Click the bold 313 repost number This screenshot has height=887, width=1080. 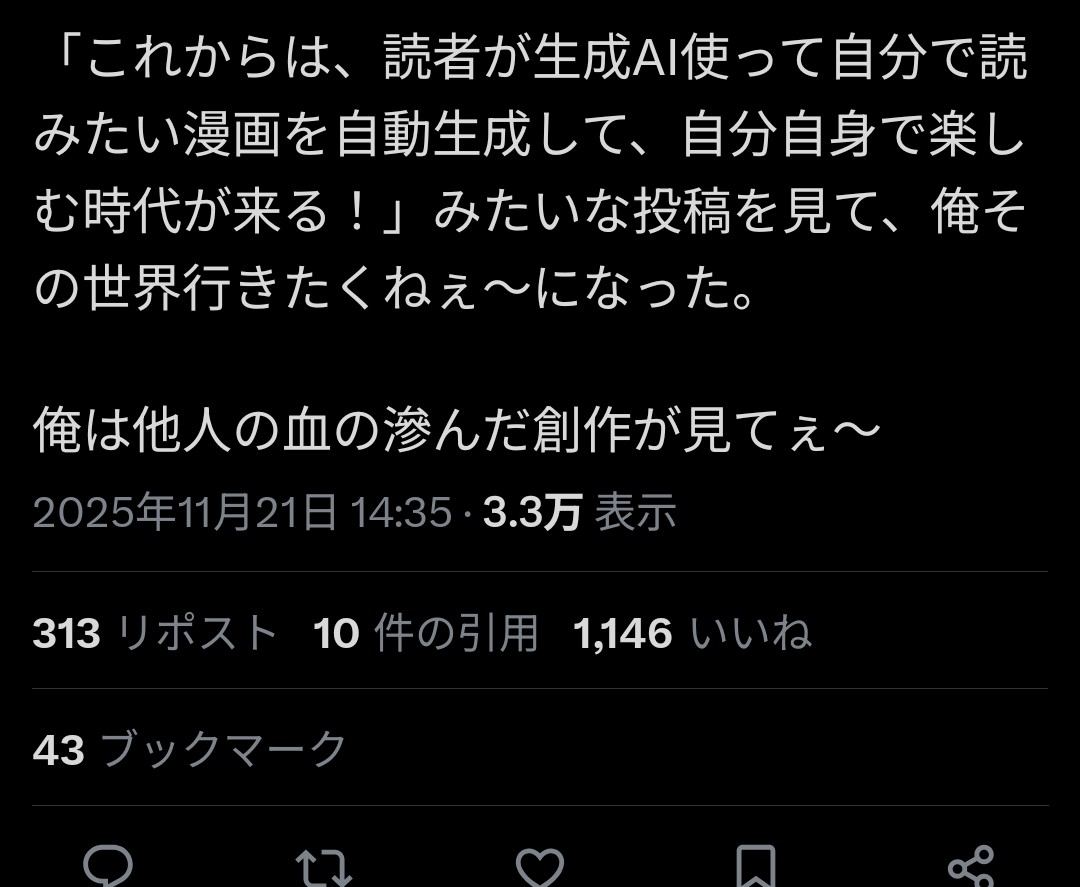click(x=67, y=634)
